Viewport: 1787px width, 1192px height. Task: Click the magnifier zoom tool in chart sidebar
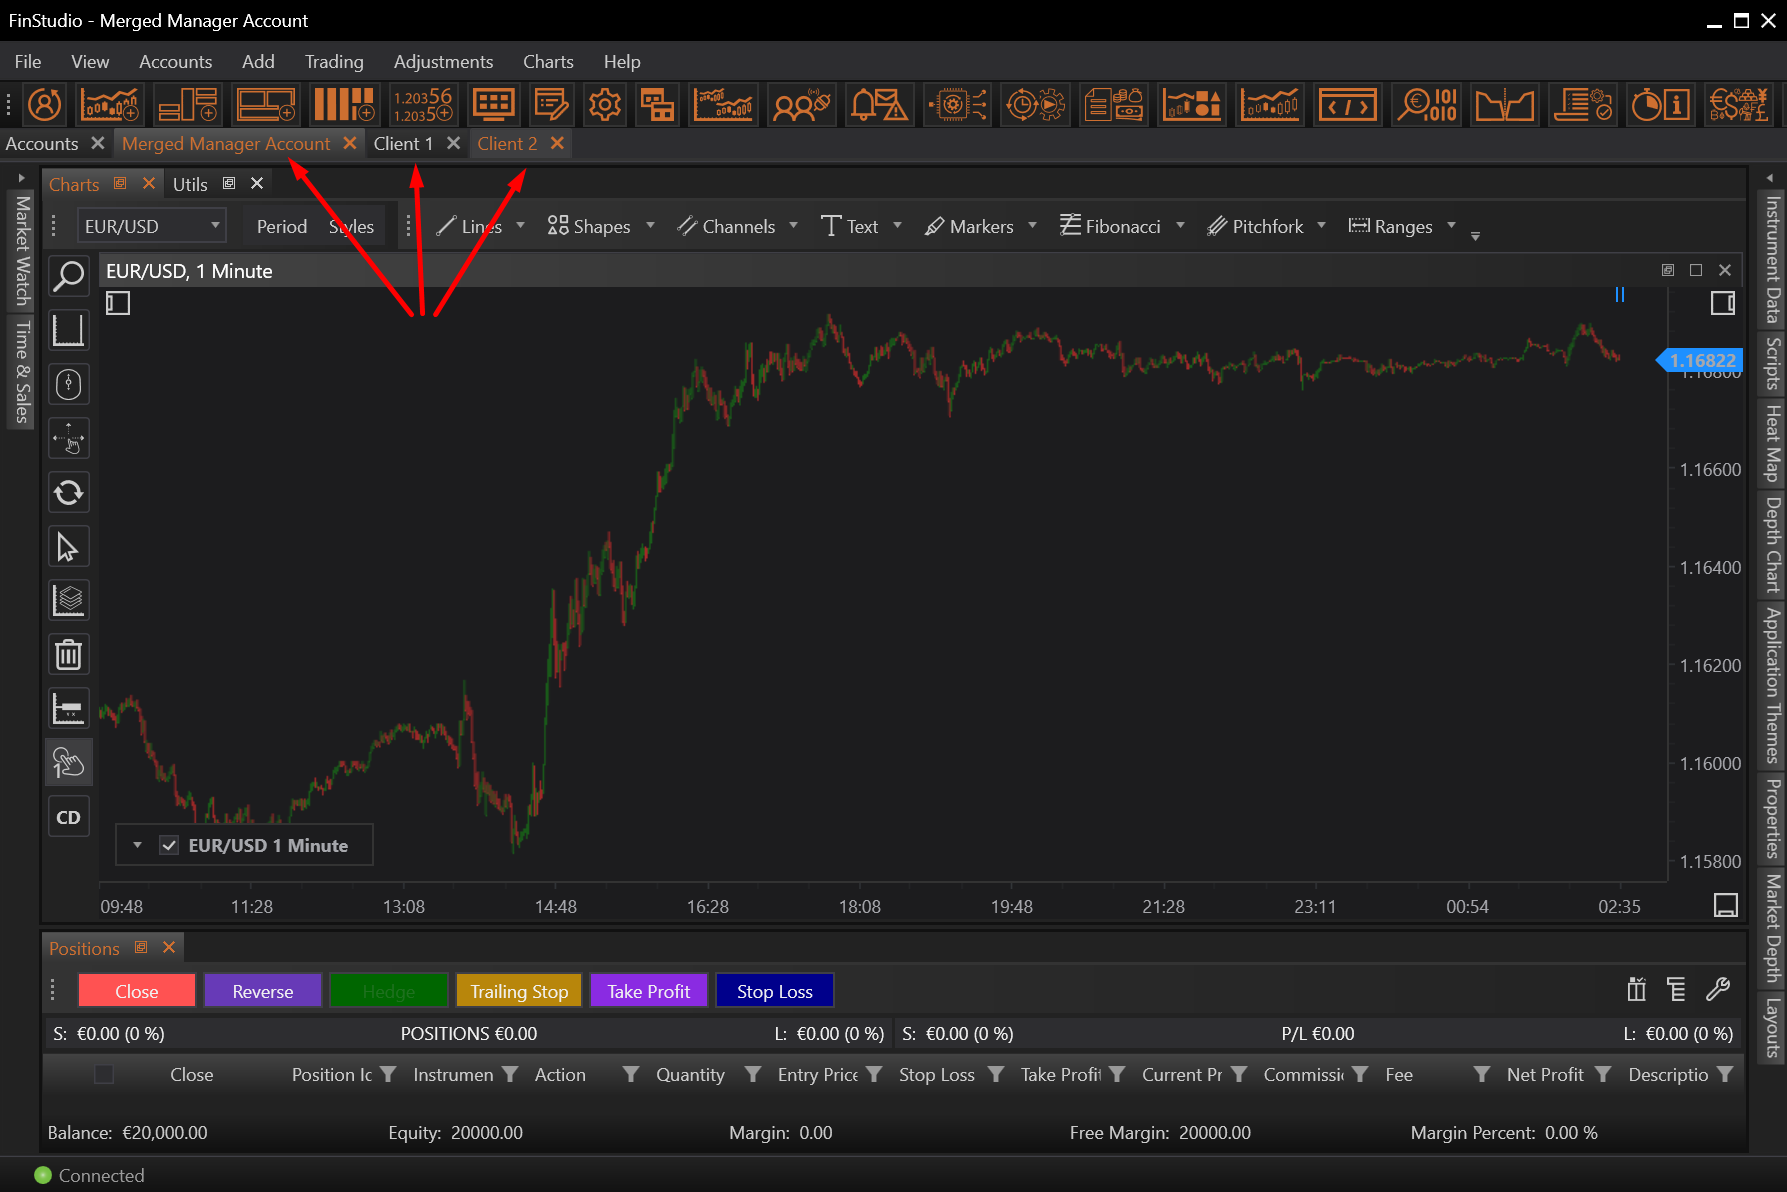68,276
